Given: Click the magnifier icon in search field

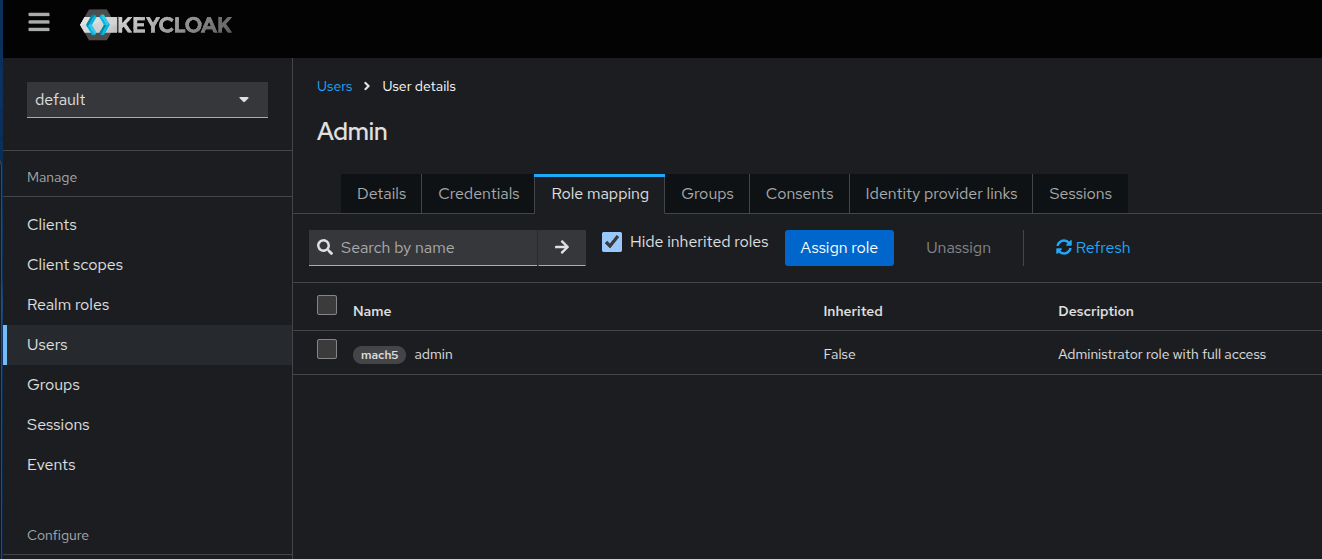Looking at the screenshot, I should (325, 247).
